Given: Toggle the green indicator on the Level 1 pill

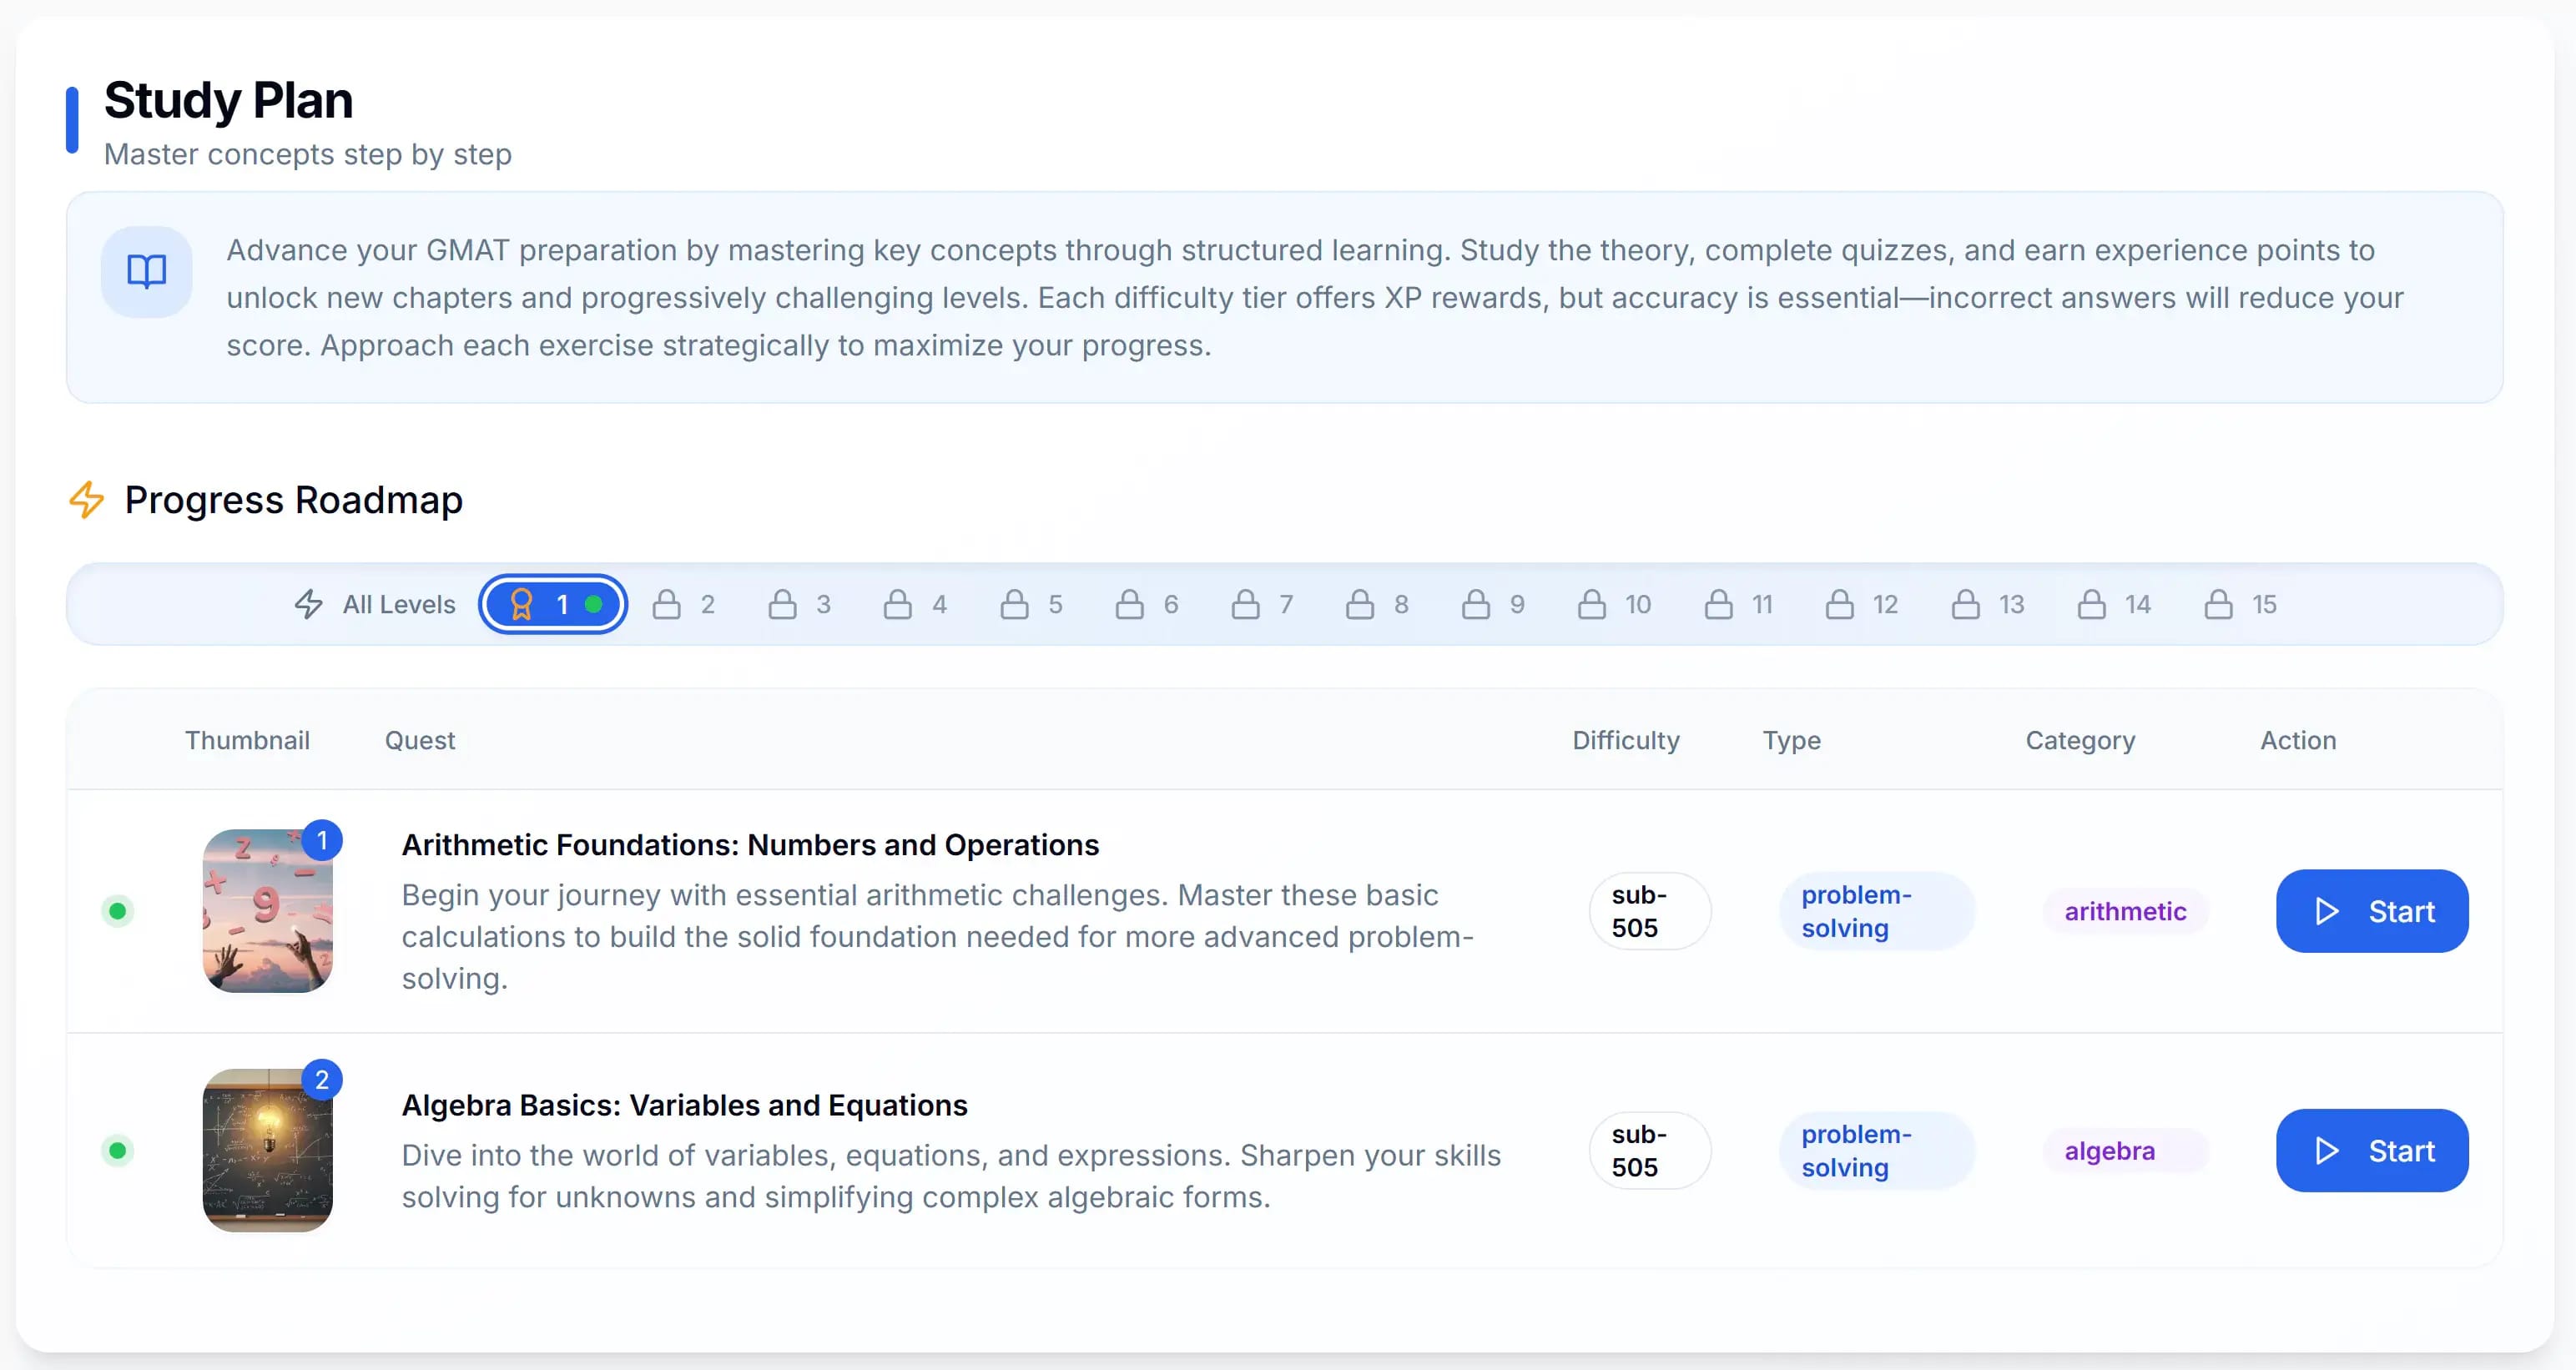Looking at the screenshot, I should coord(595,604).
